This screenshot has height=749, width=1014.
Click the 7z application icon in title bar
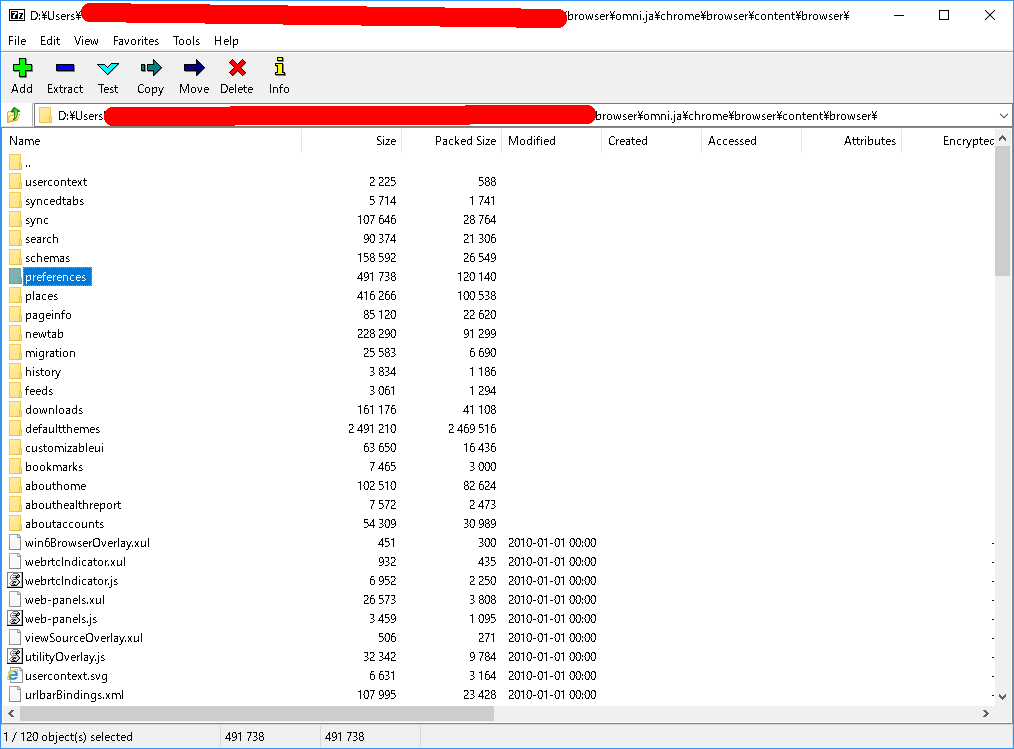point(17,16)
